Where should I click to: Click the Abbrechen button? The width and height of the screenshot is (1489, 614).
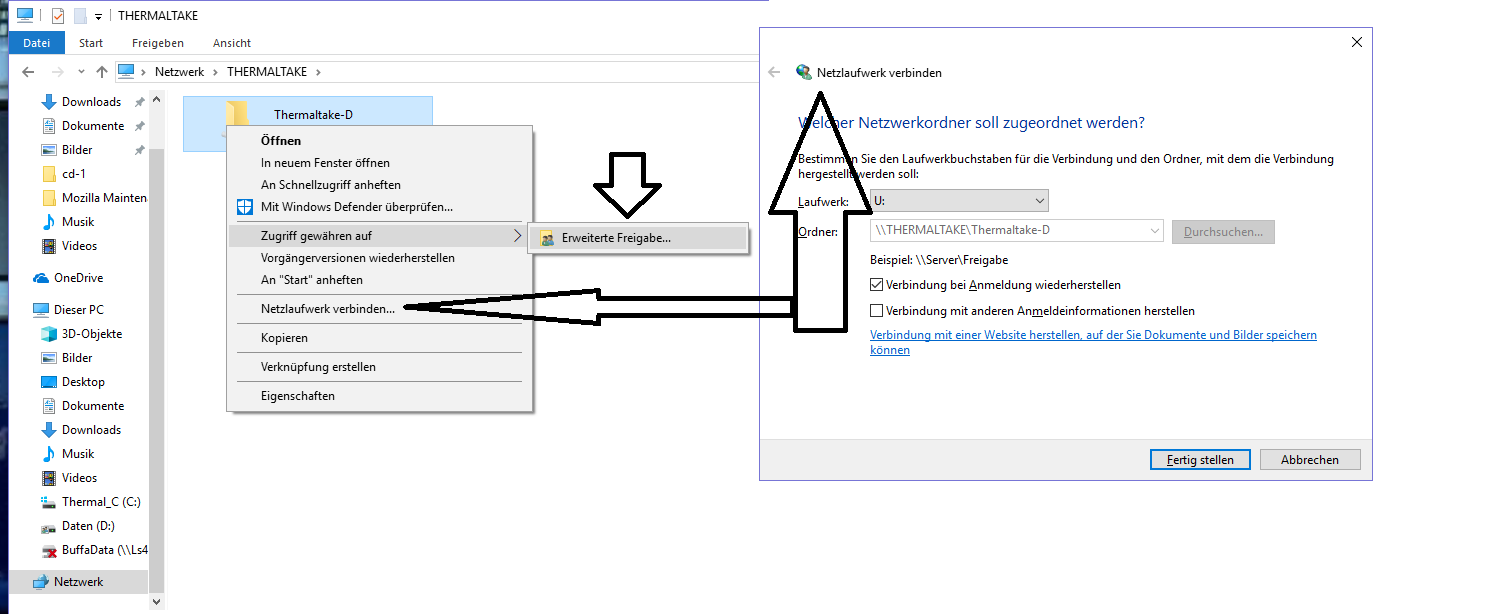pos(1310,460)
